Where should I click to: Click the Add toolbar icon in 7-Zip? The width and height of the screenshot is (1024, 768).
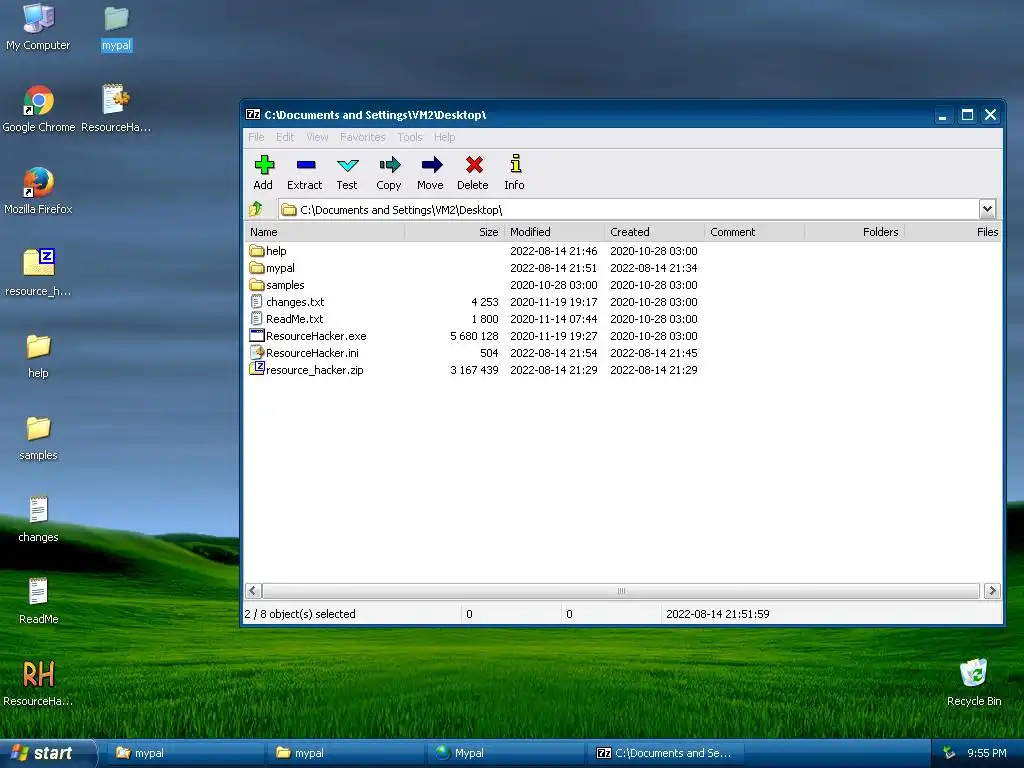[263, 172]
